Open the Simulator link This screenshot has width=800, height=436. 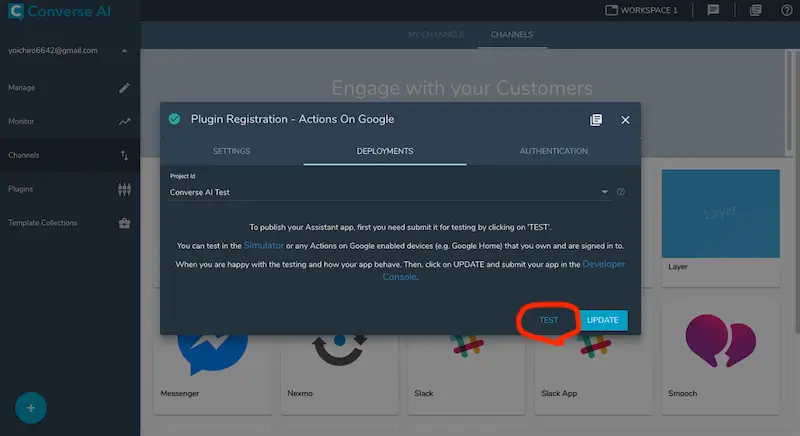click(x=263, y=245)
